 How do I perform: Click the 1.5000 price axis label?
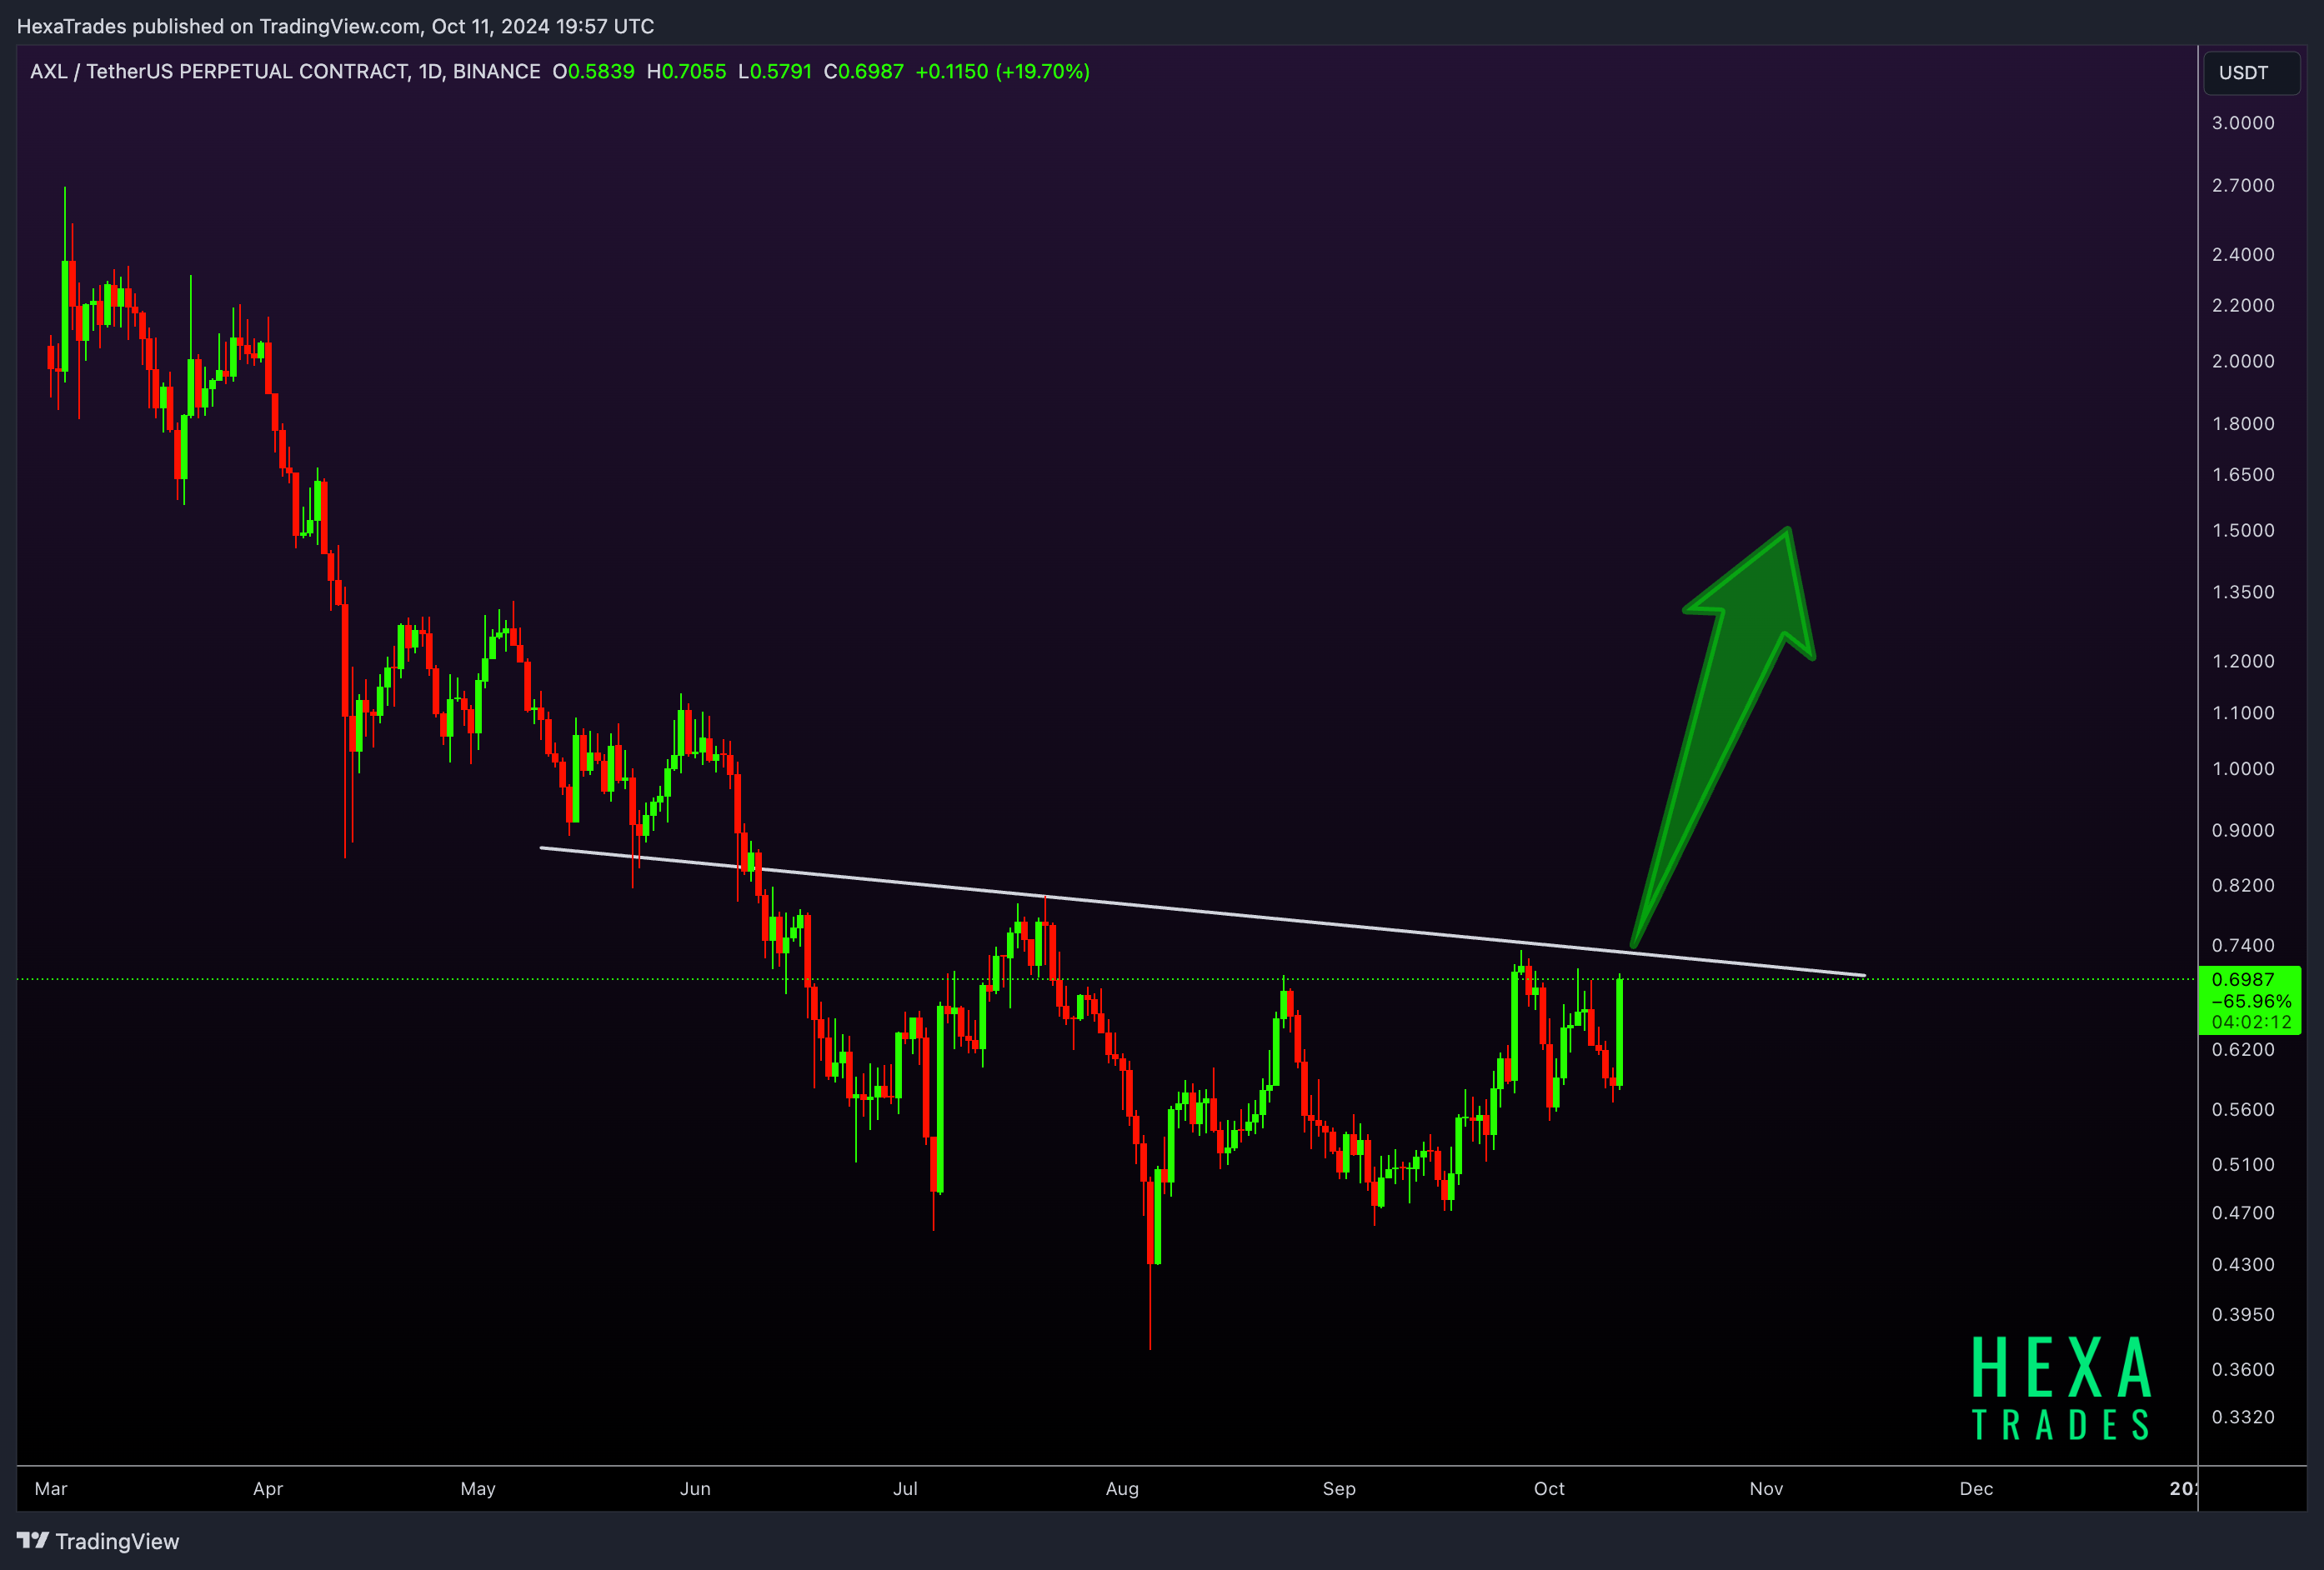pyautogui.click(x=2242, y=530)
